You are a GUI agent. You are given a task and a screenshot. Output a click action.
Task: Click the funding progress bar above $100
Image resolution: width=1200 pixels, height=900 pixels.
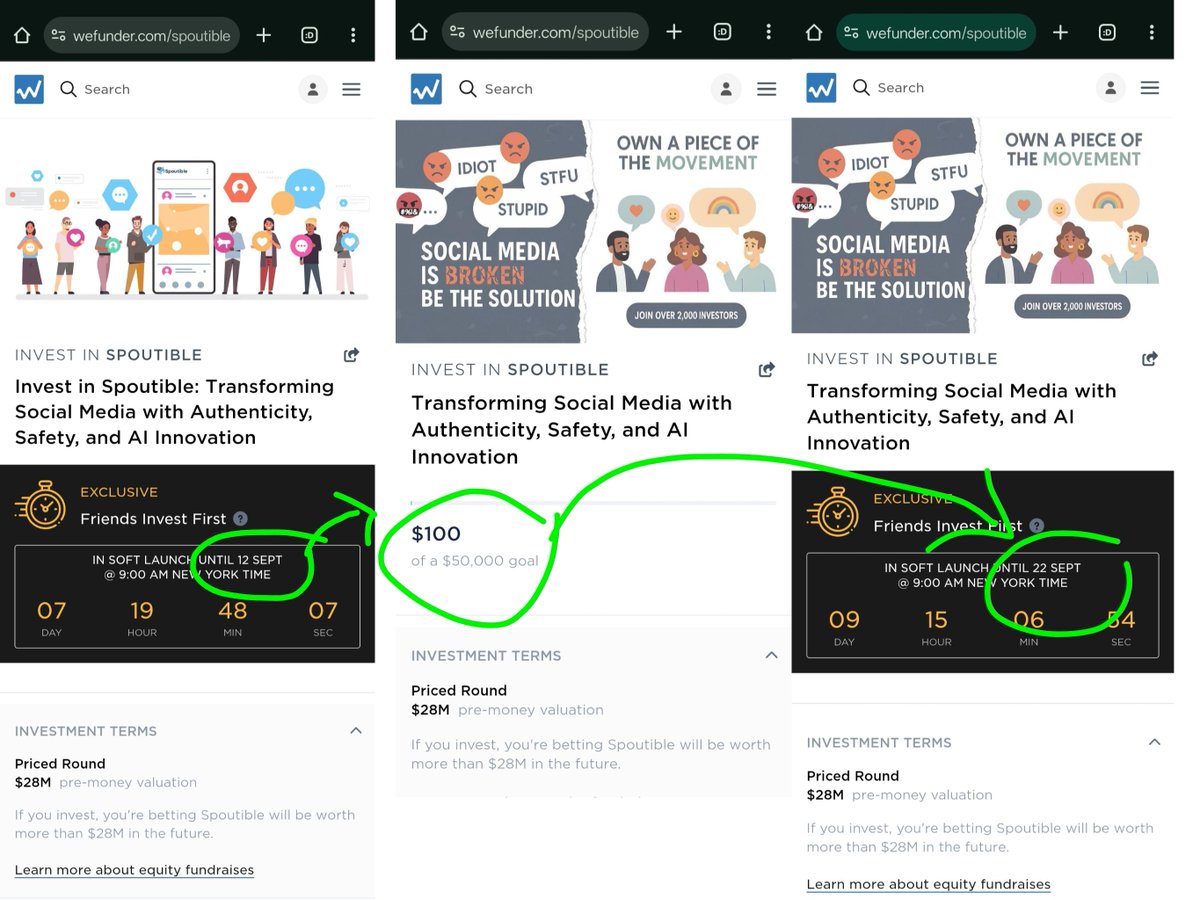tap(593, 502)
